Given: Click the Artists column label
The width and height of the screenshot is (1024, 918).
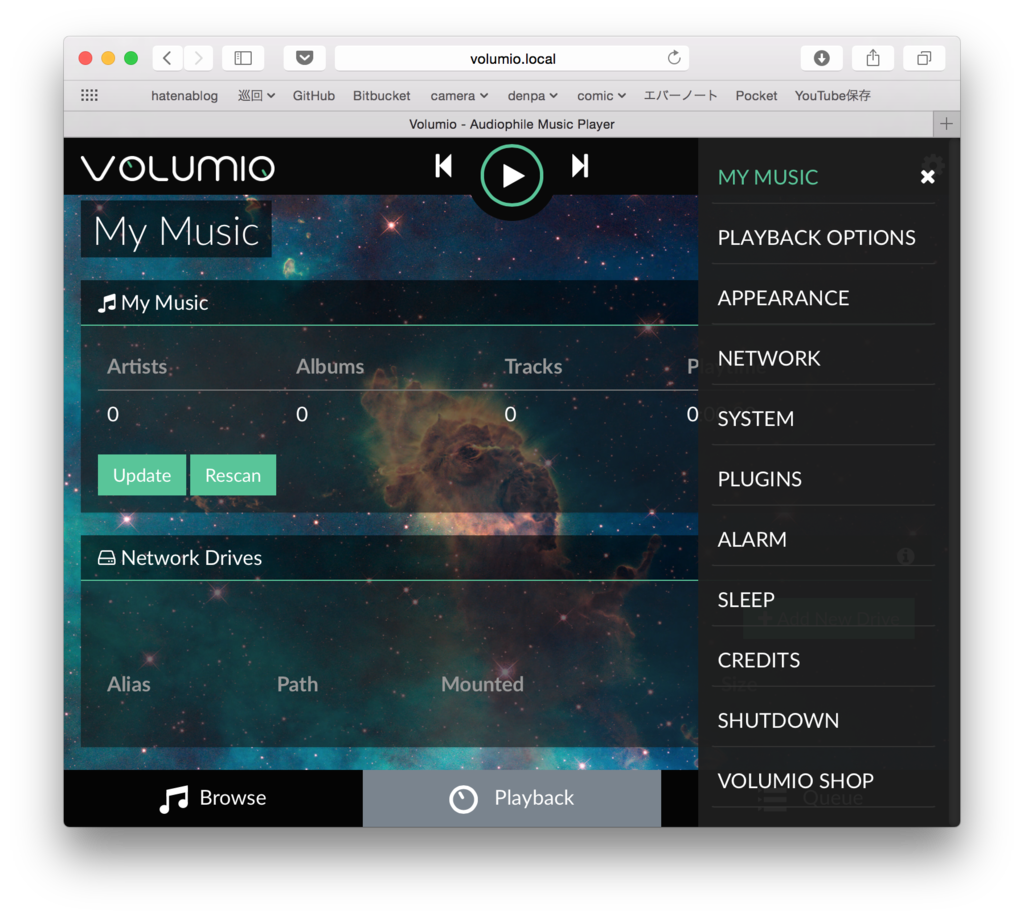Looking at the screenshot, I should [137, 366].
